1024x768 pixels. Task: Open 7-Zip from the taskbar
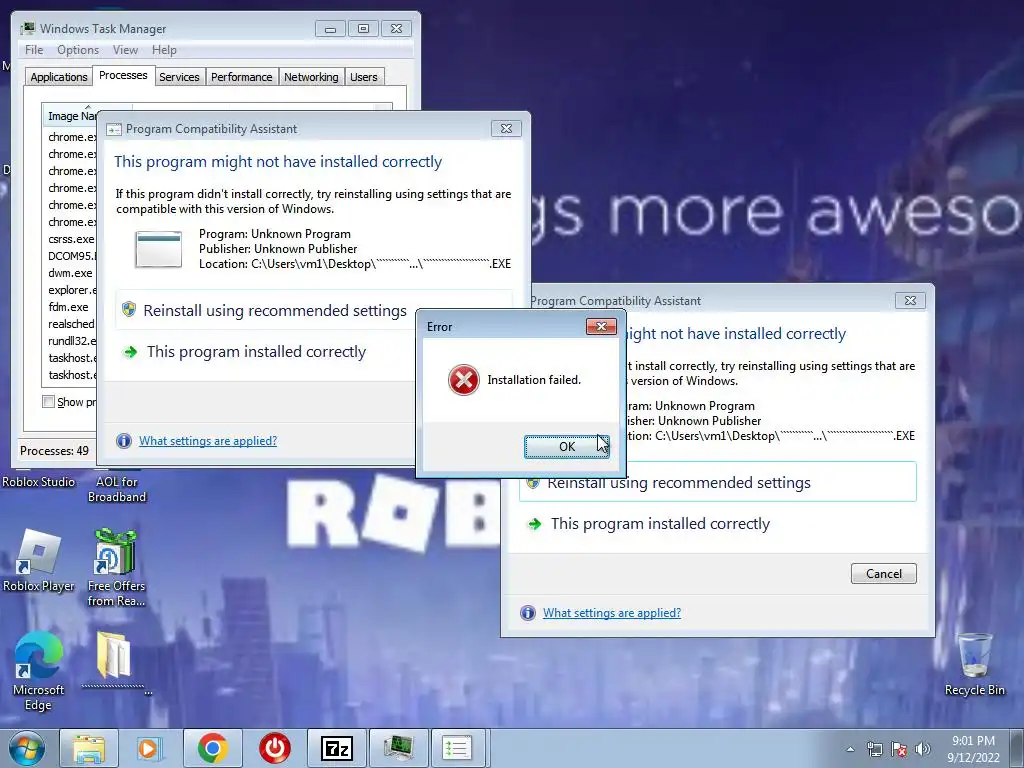337,748
